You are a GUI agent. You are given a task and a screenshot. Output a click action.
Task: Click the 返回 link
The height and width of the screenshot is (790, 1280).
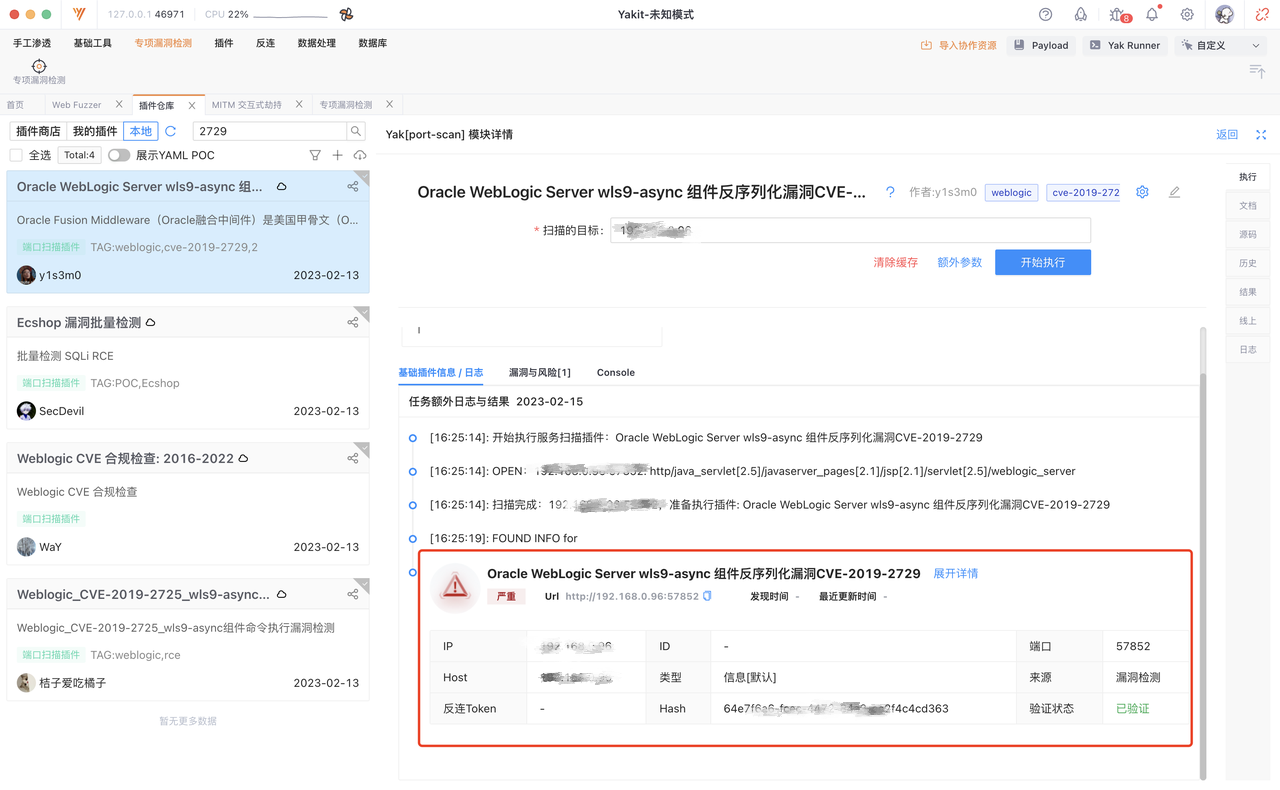tap(1227, 134)
